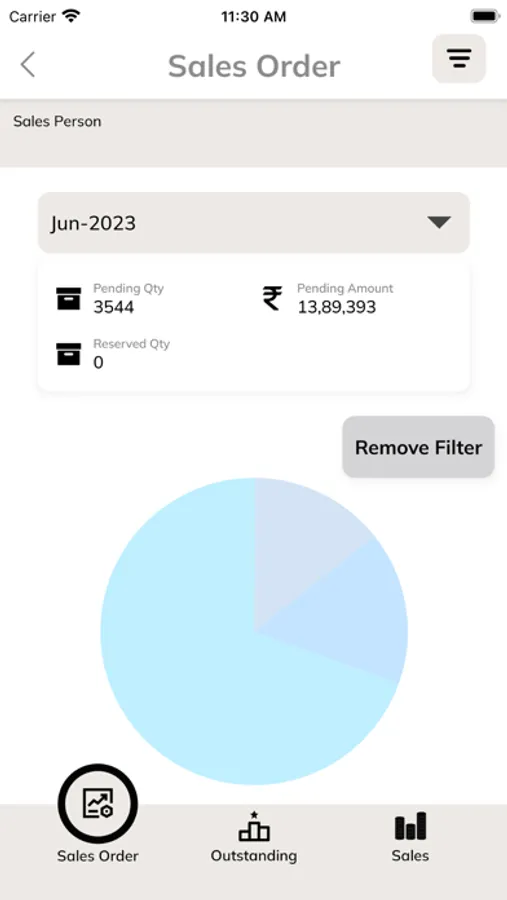Tap the Outstanding podium icon
The height and width of the screenshot is (900, 507).
tap(254, 826)
